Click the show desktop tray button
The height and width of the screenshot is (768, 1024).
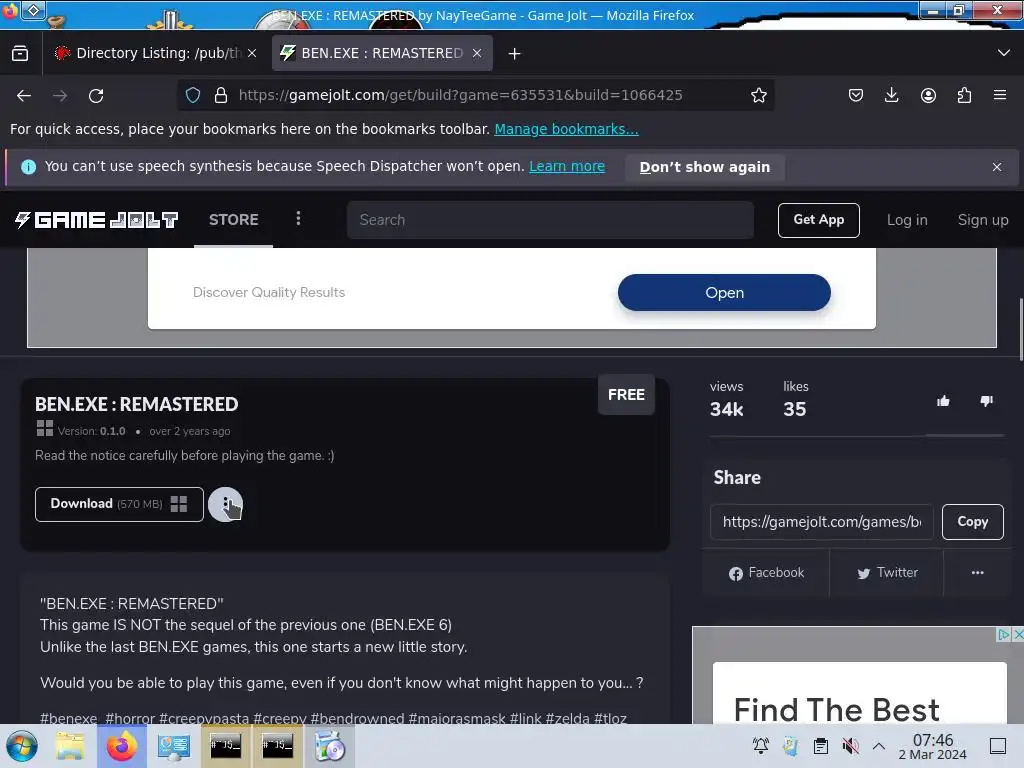tap(998, 746)
